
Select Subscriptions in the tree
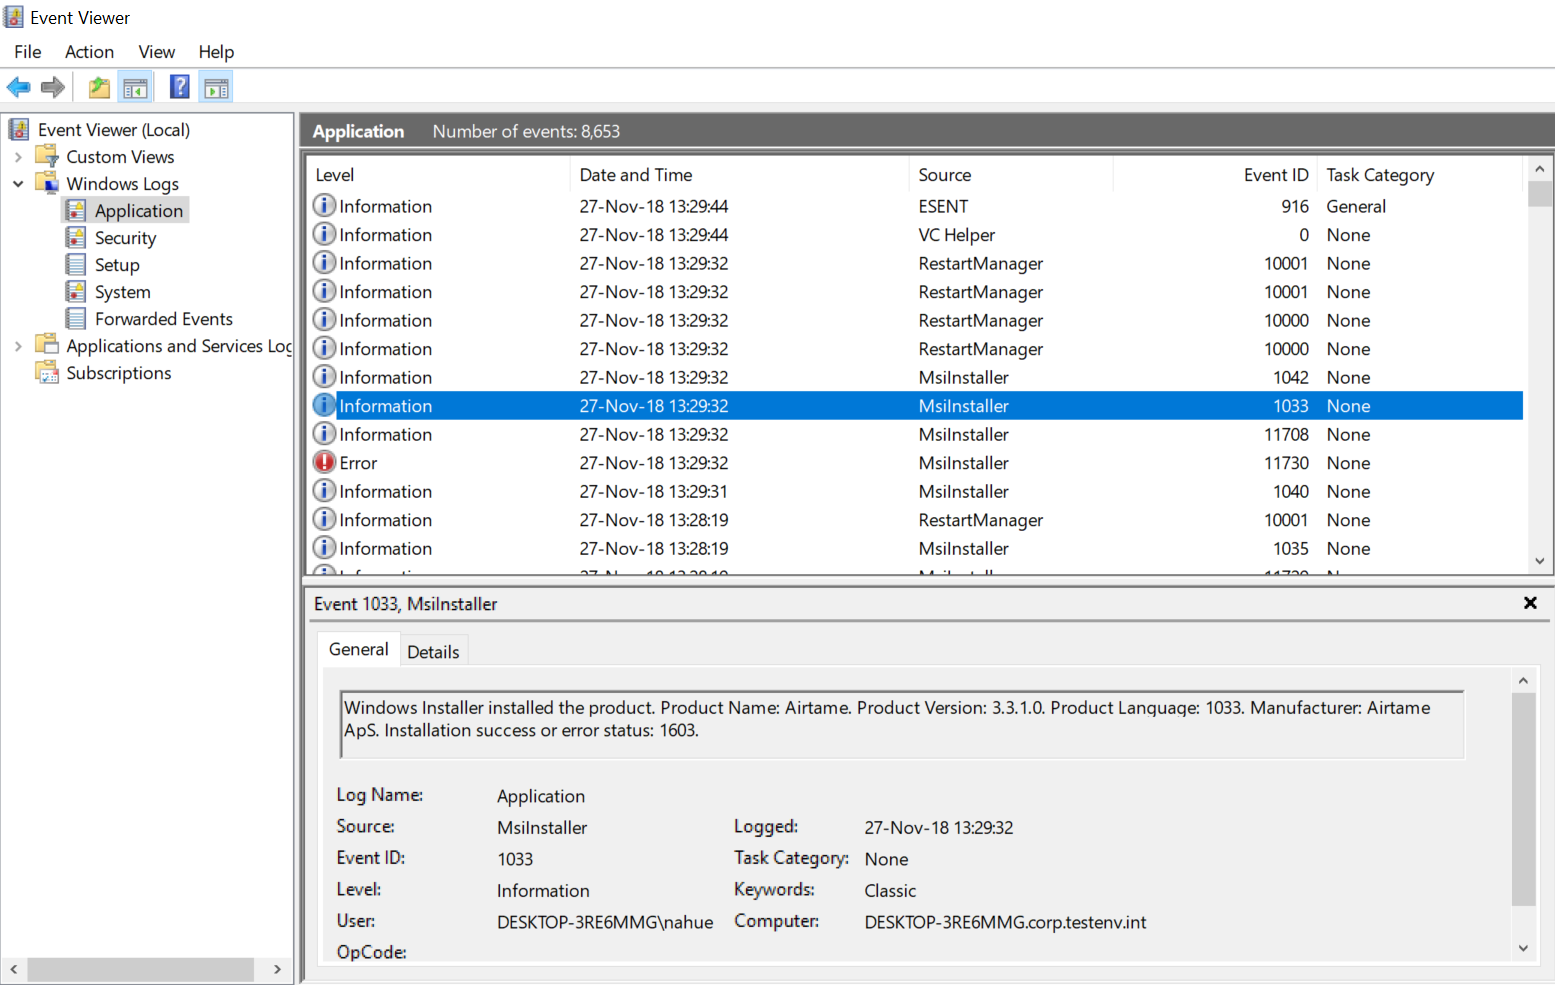click(118, 373)
